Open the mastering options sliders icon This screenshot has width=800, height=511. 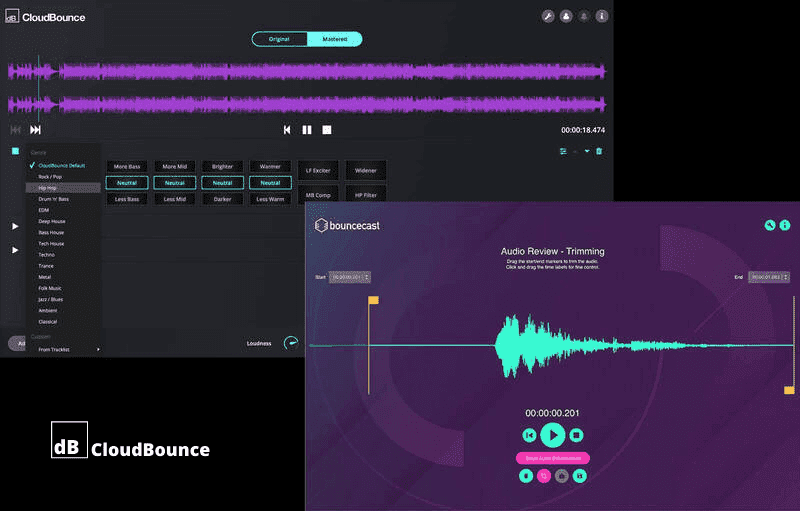coord(563,151)
